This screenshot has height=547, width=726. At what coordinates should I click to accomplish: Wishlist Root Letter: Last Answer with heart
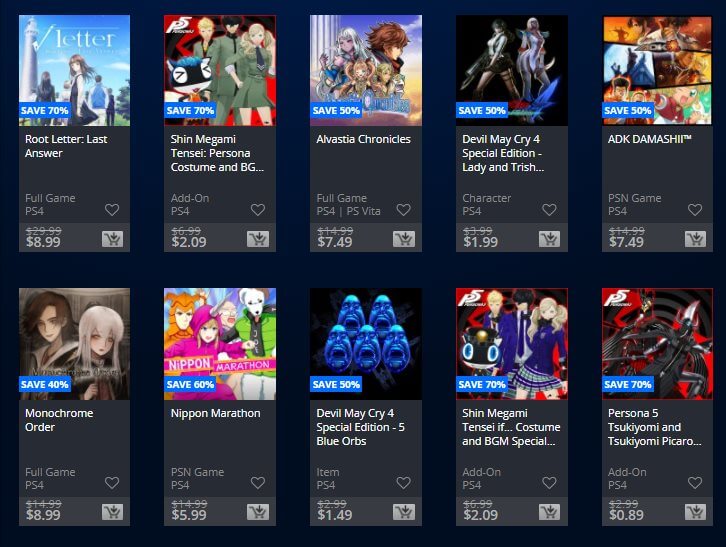click(x=112, y=210)
